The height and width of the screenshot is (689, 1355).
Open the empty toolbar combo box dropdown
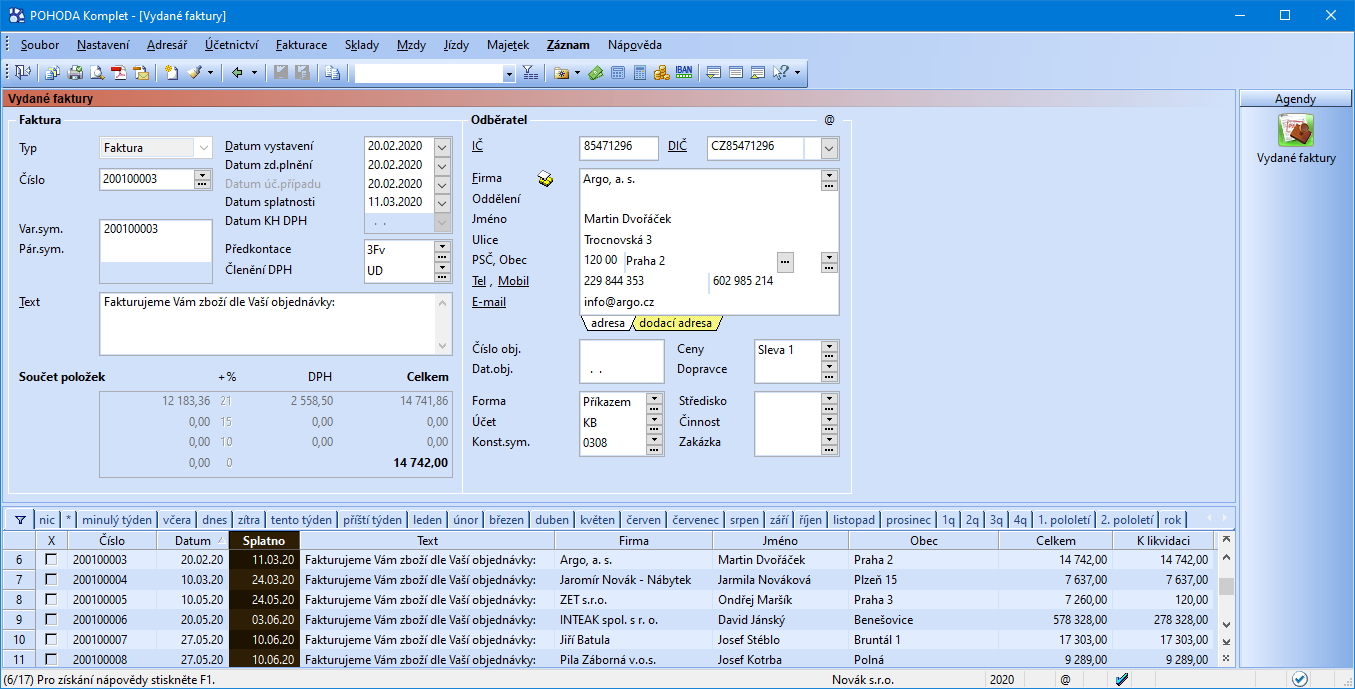[x=509, y=74]
